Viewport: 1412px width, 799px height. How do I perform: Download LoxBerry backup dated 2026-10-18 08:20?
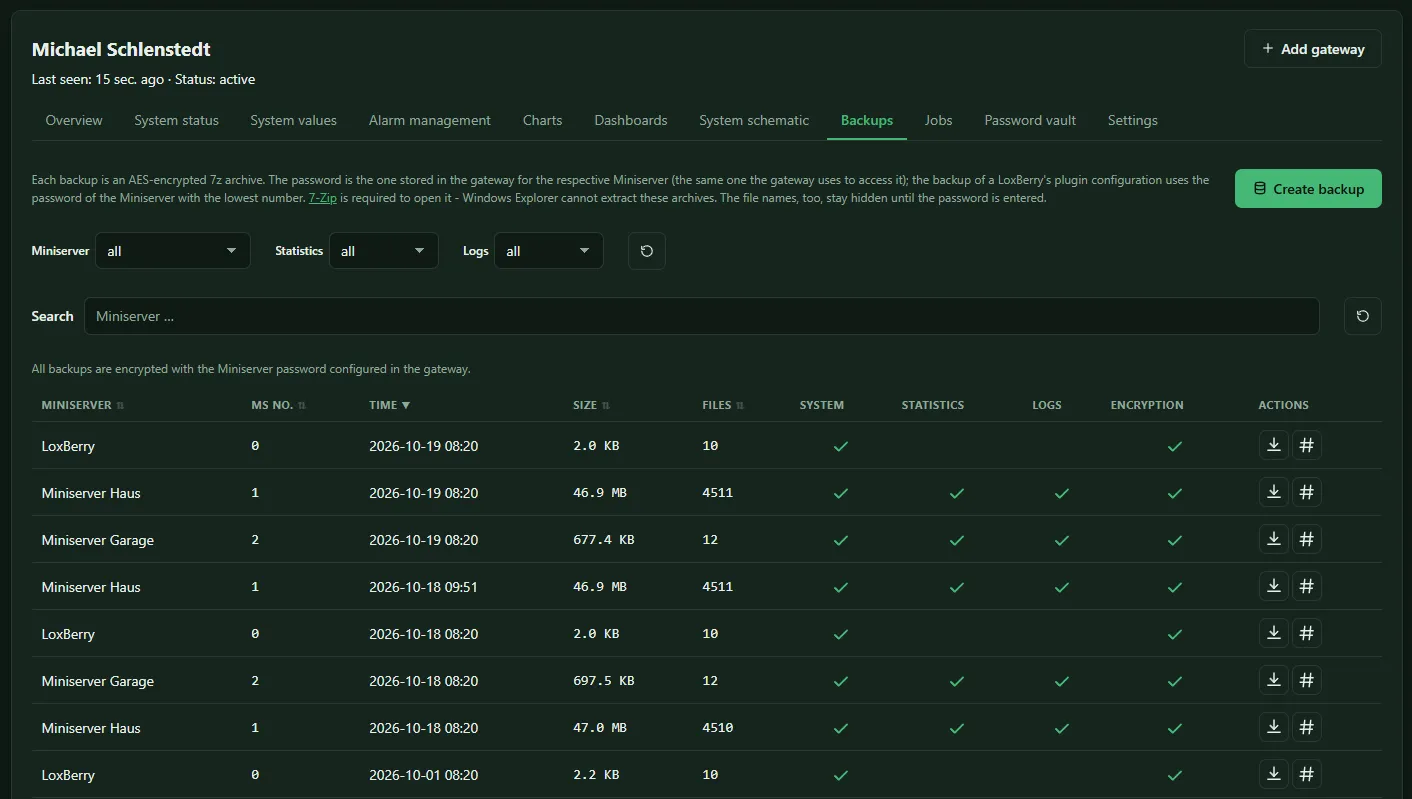coord(1274,633)
